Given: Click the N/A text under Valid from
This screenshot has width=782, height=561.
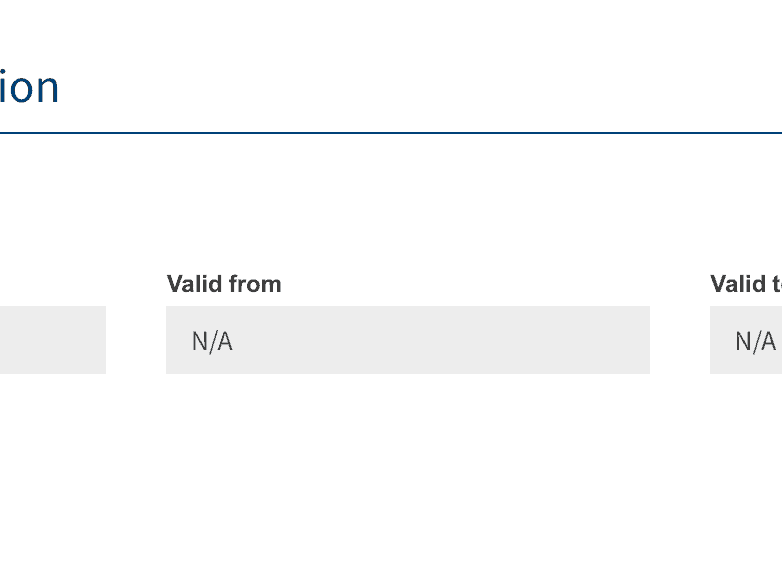Looking at the screenshot, I should [x=212, y=341].
